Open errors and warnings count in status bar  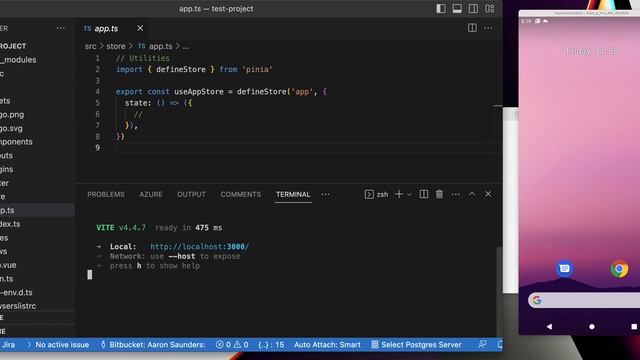click(232, 345)
